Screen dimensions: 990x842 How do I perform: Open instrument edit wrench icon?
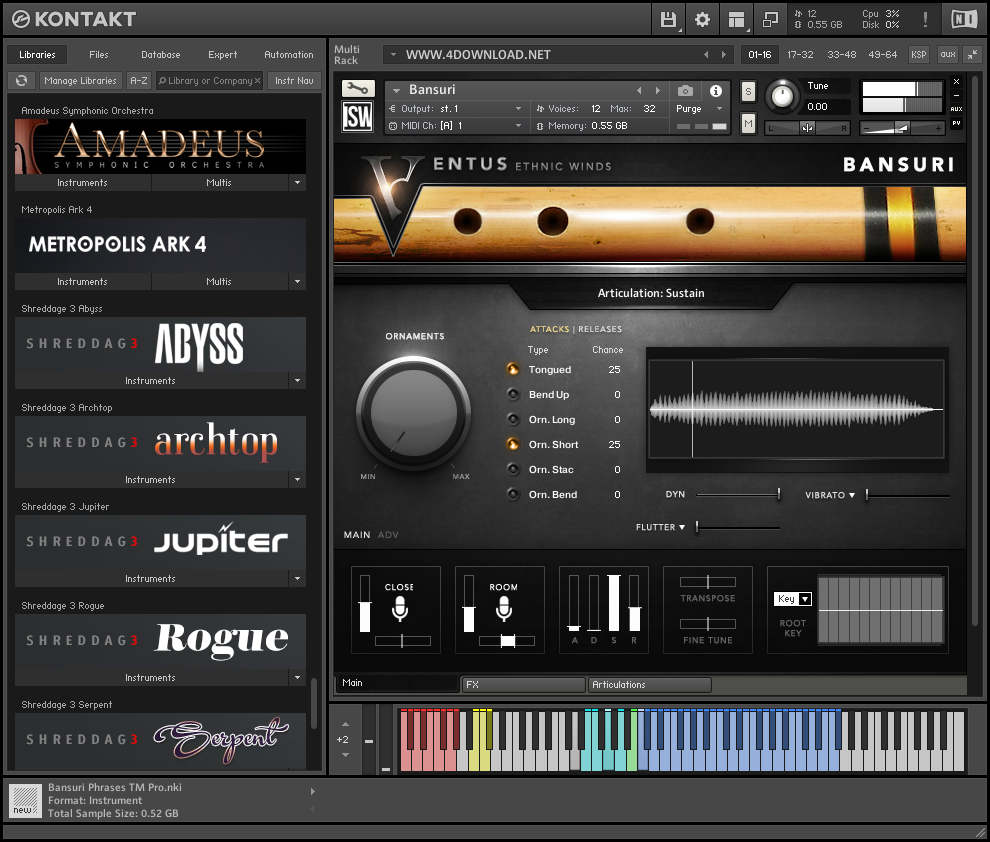coord(358,88)
